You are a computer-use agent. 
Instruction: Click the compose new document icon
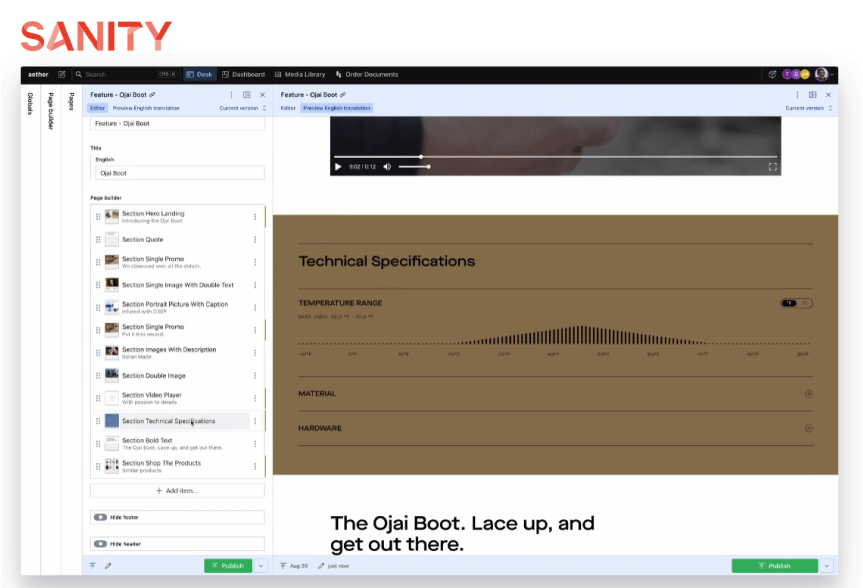coord(62,74)
